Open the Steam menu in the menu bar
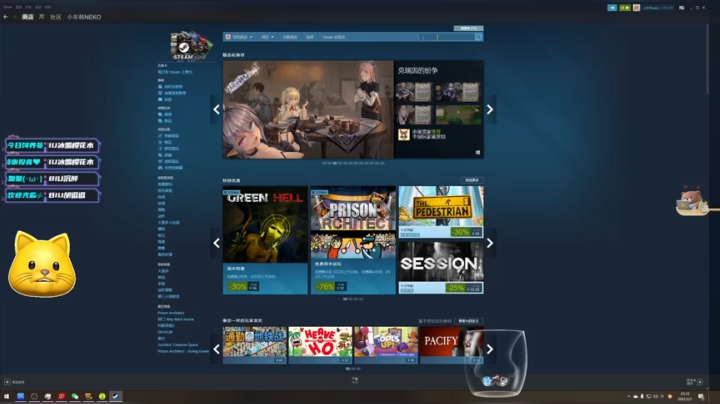720x404 pixels. point(7,7)
